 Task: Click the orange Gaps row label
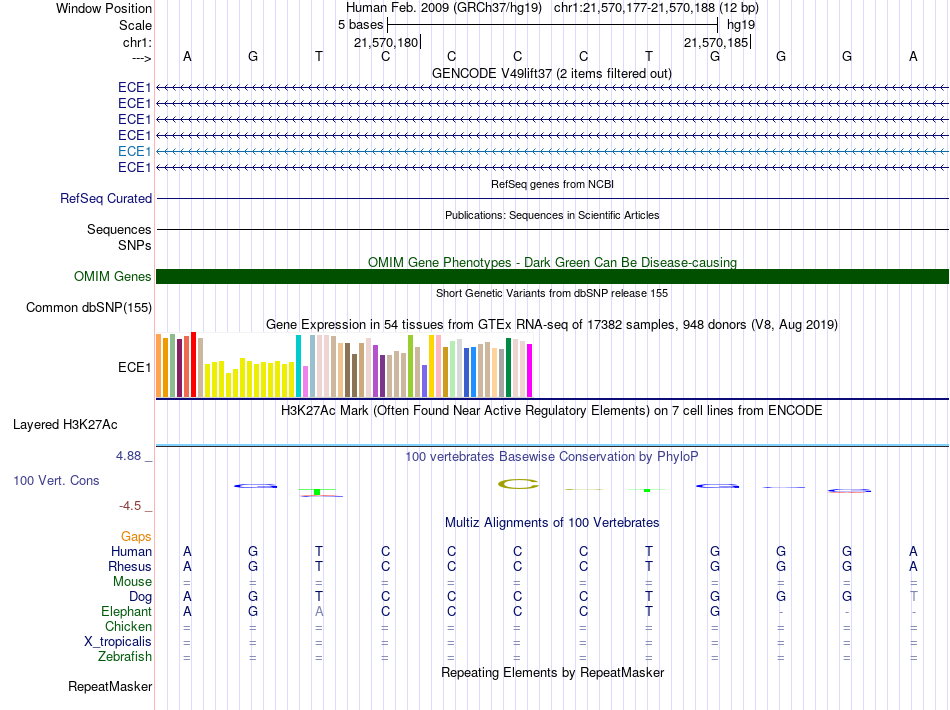(136, 537)
